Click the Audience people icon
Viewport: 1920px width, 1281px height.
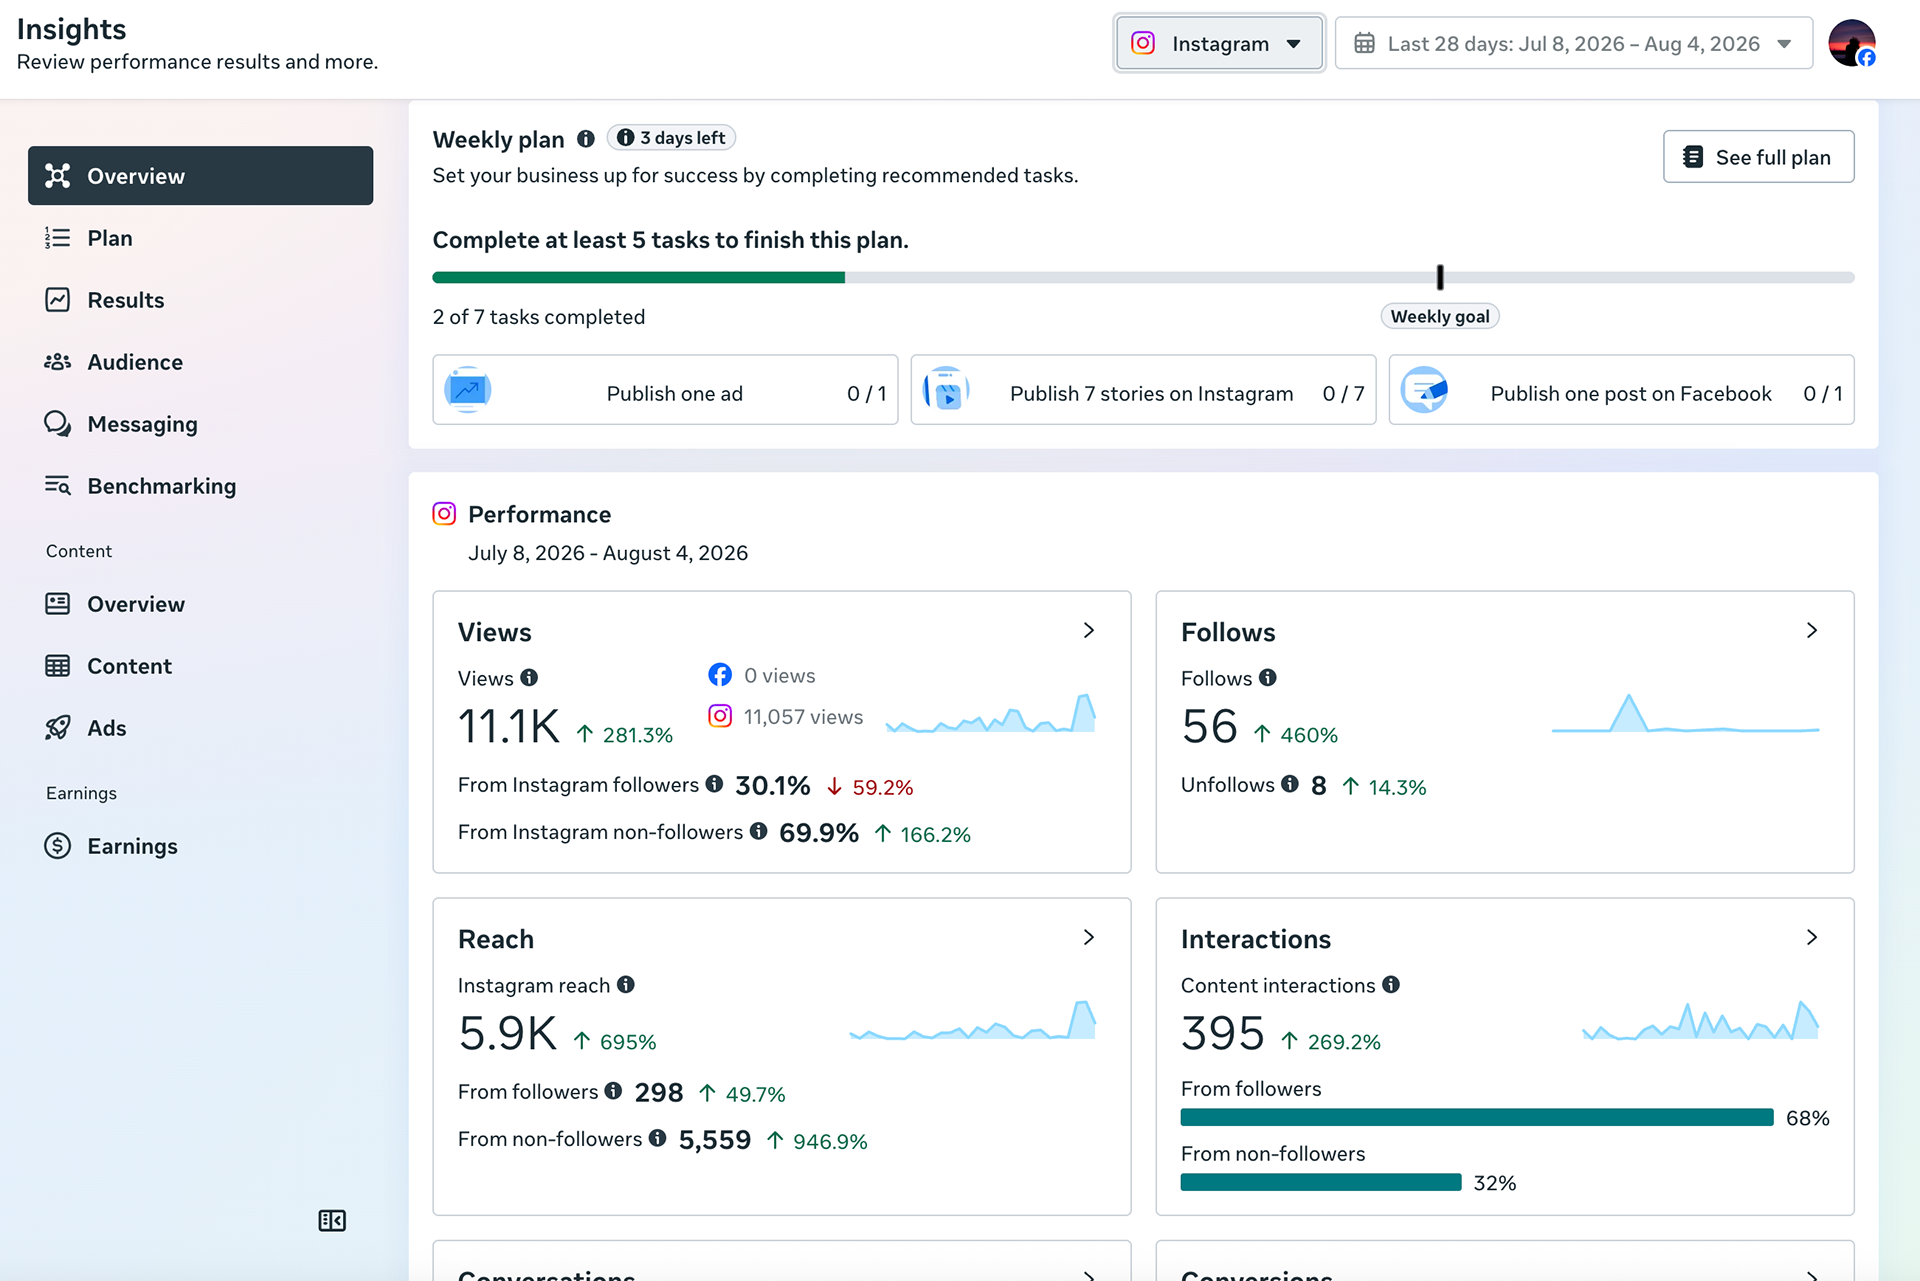click(x=58, y=362)
